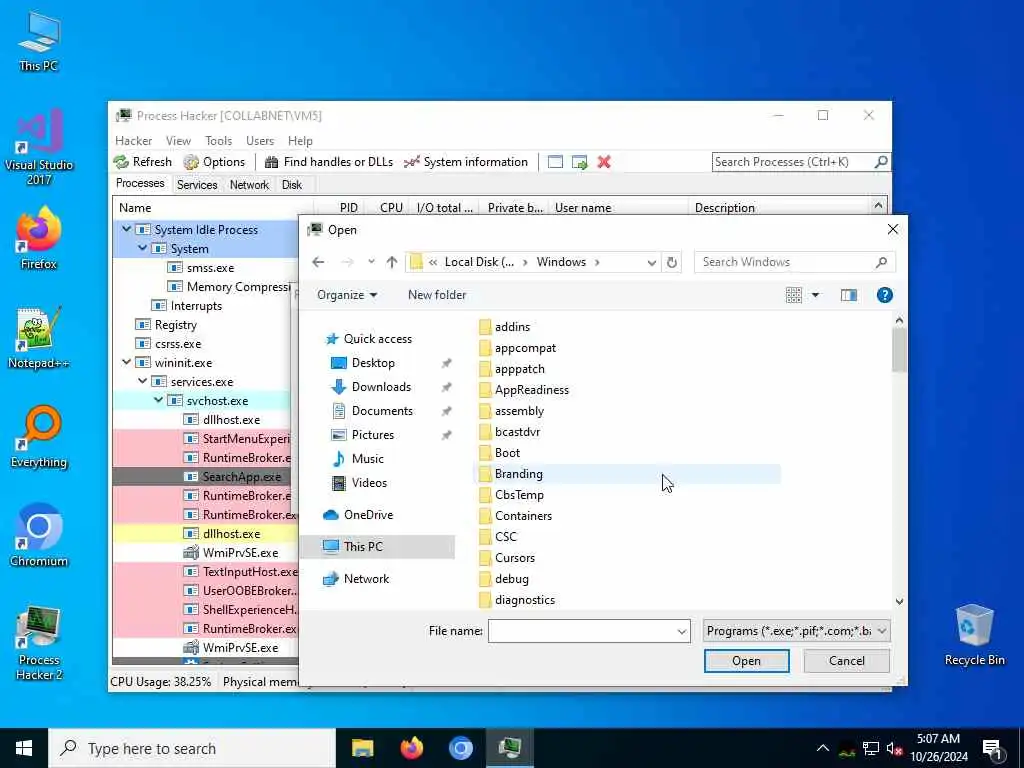The width and height of the screenshot is (1024, 768).
Task: Open File Explorer from the taskbar
Action: [362, 748]
